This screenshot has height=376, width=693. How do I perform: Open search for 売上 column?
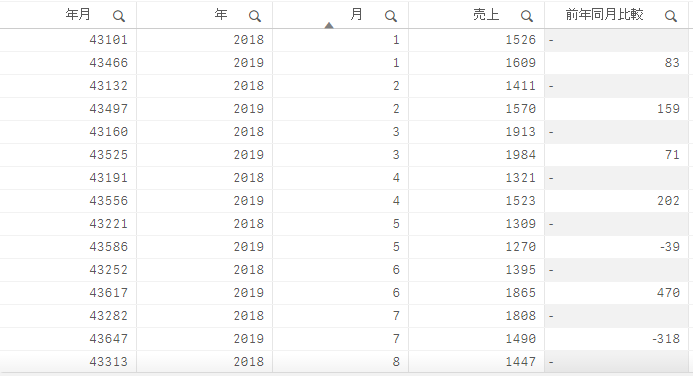click(x=527, y=16)
